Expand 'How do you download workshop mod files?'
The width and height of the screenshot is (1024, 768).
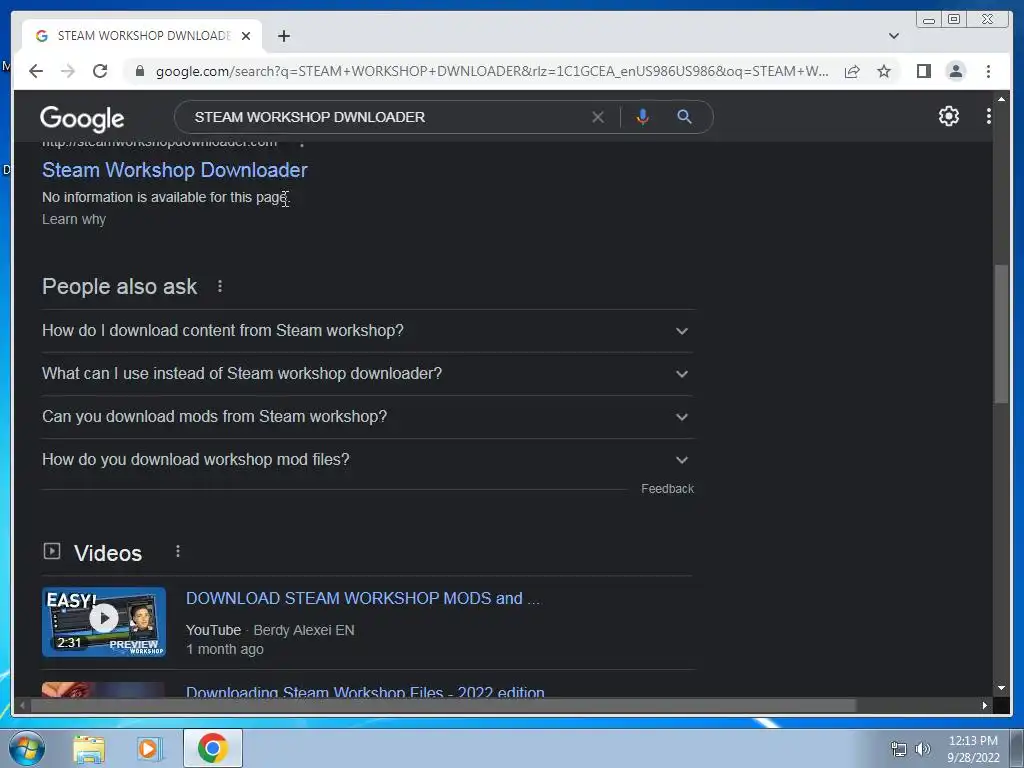[368, 460]
